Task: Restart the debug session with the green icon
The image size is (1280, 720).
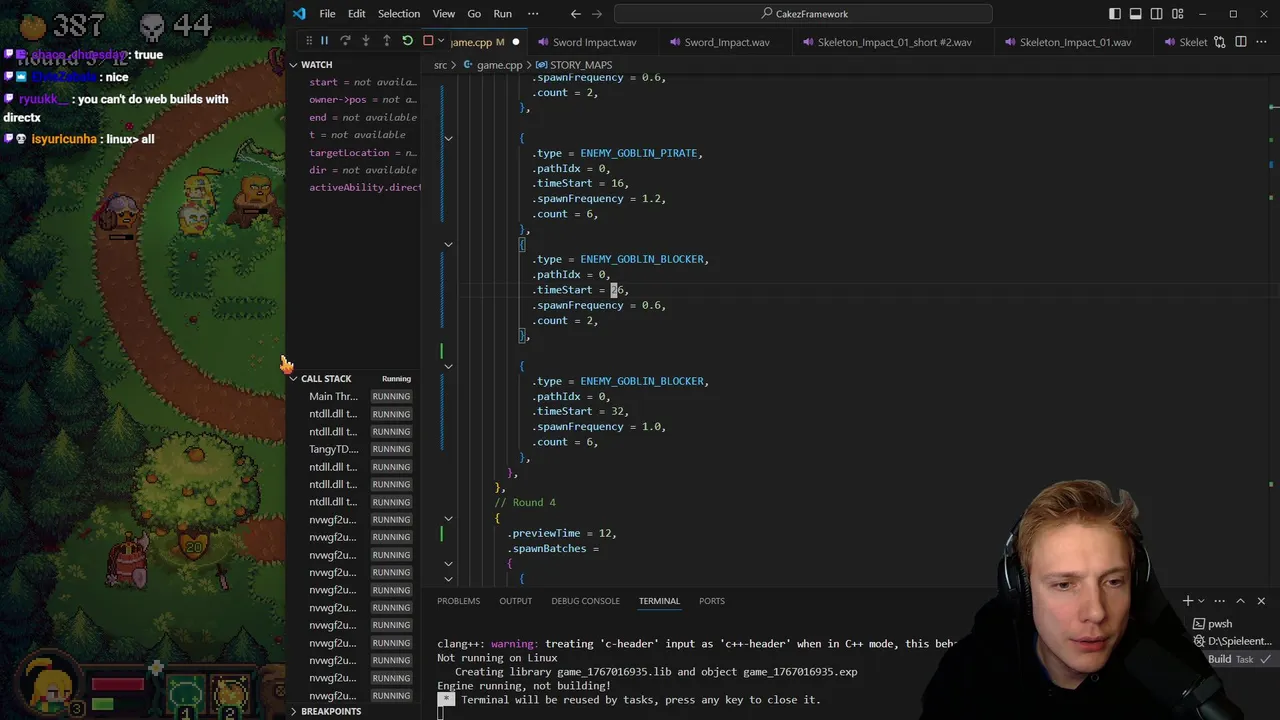Action: pyautogui.click(x=407, y=41)
